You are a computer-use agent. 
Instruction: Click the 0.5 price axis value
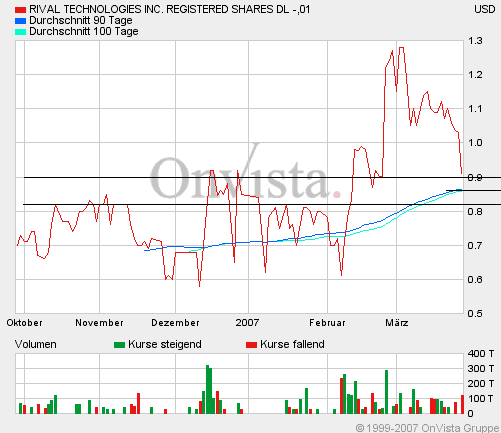click(x=475, y=314)
